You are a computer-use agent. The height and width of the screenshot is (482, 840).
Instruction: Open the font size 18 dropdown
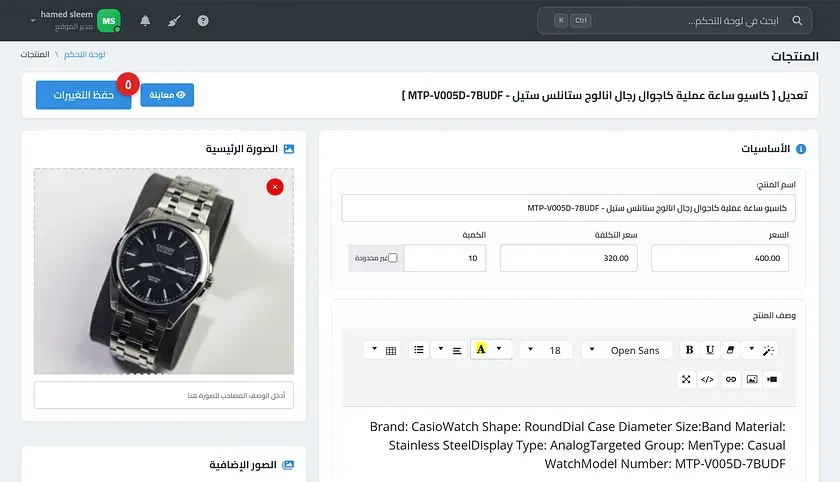pos(546,350)
